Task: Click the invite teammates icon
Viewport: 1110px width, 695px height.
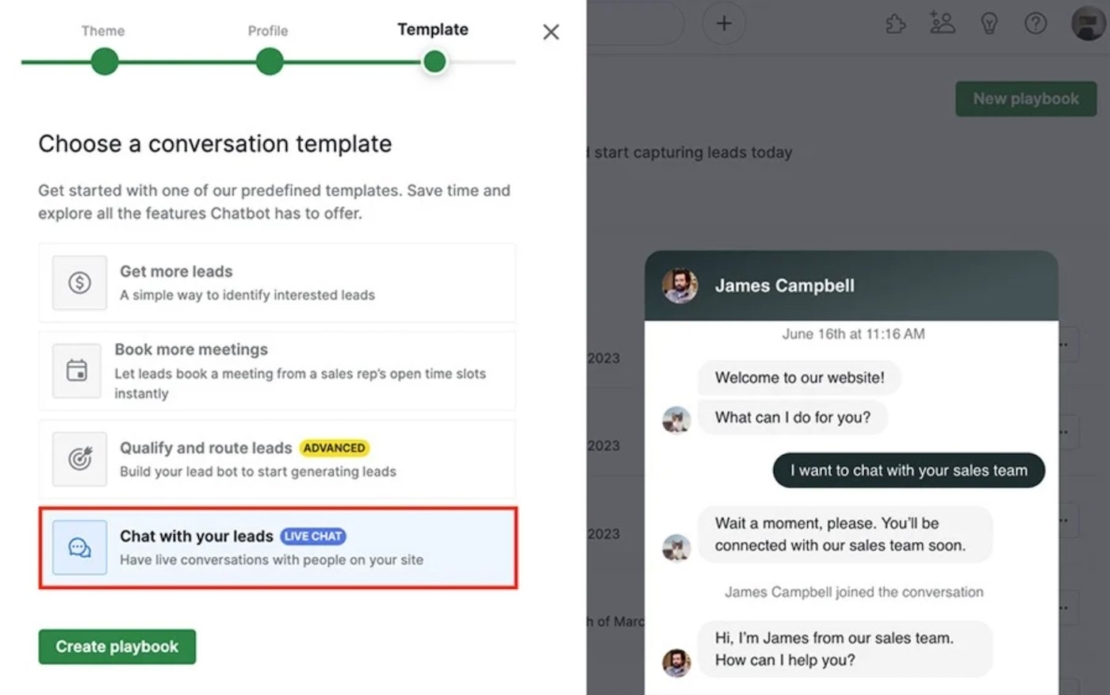Action: click(x=942, y=23)
